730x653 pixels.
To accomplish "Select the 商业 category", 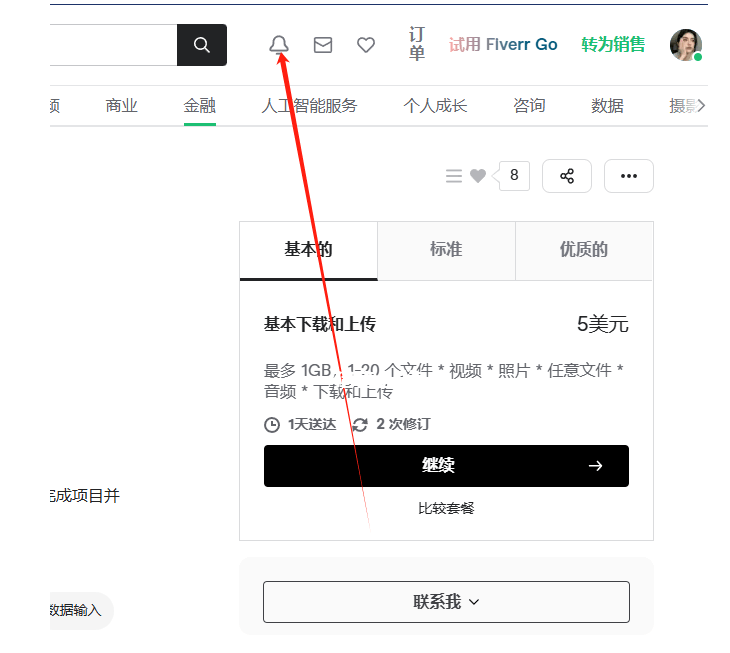I will point(122,106).
